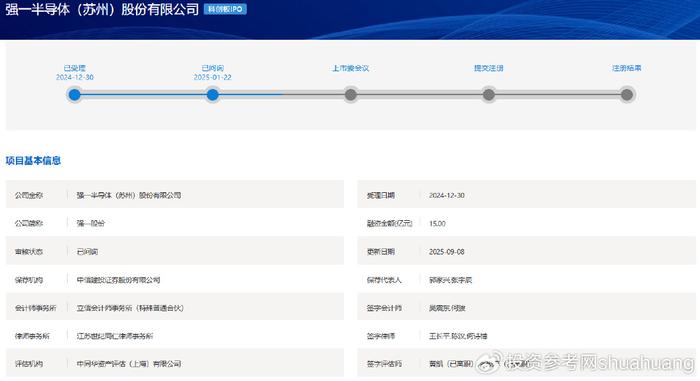Select the 签字律师 field label
The height and width of the screenshot is (381, 700).
click(381, 336)
